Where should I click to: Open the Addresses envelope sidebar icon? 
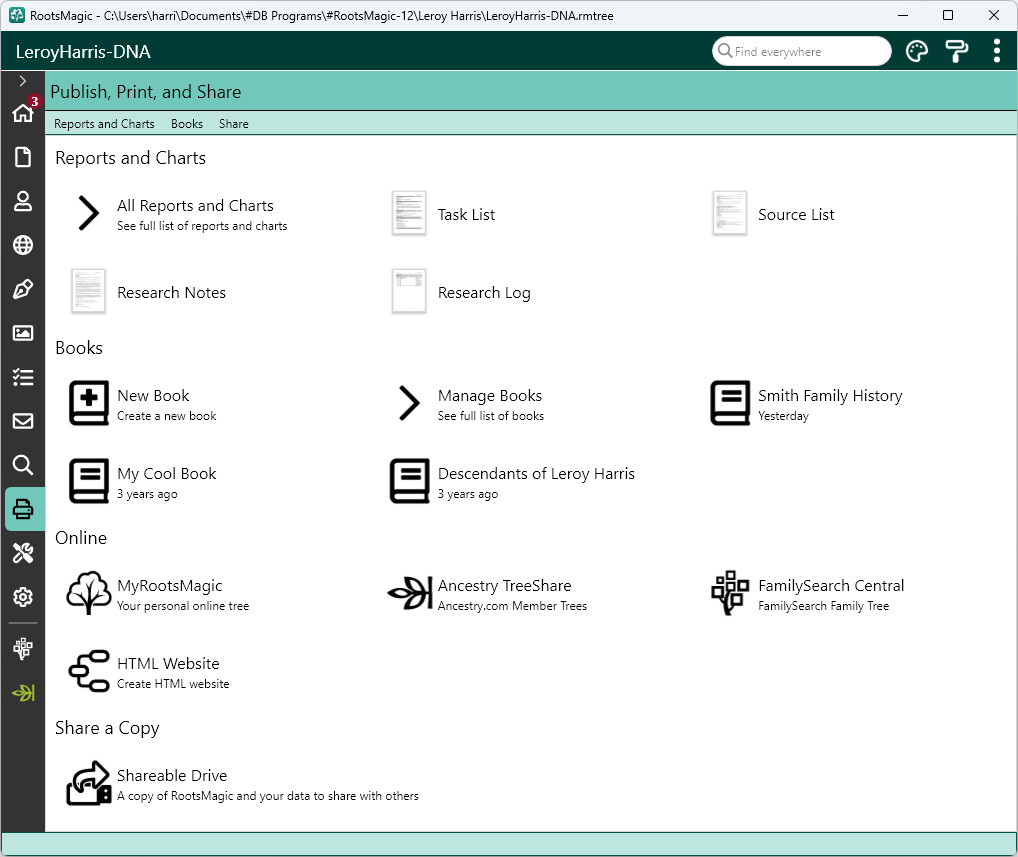coord(23,421)
